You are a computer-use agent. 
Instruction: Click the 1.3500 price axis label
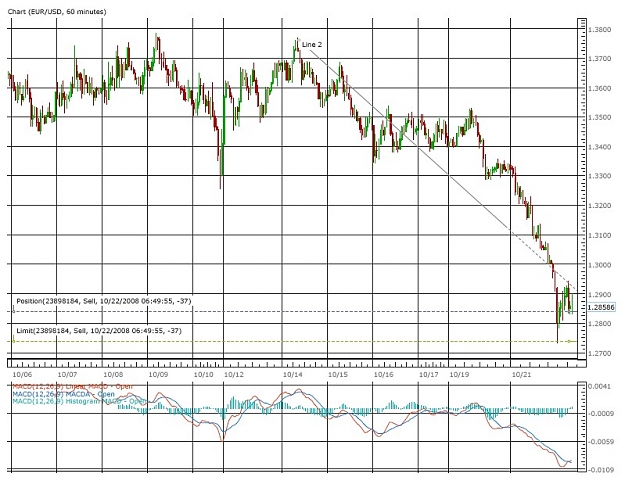click(x=599, y=118)
